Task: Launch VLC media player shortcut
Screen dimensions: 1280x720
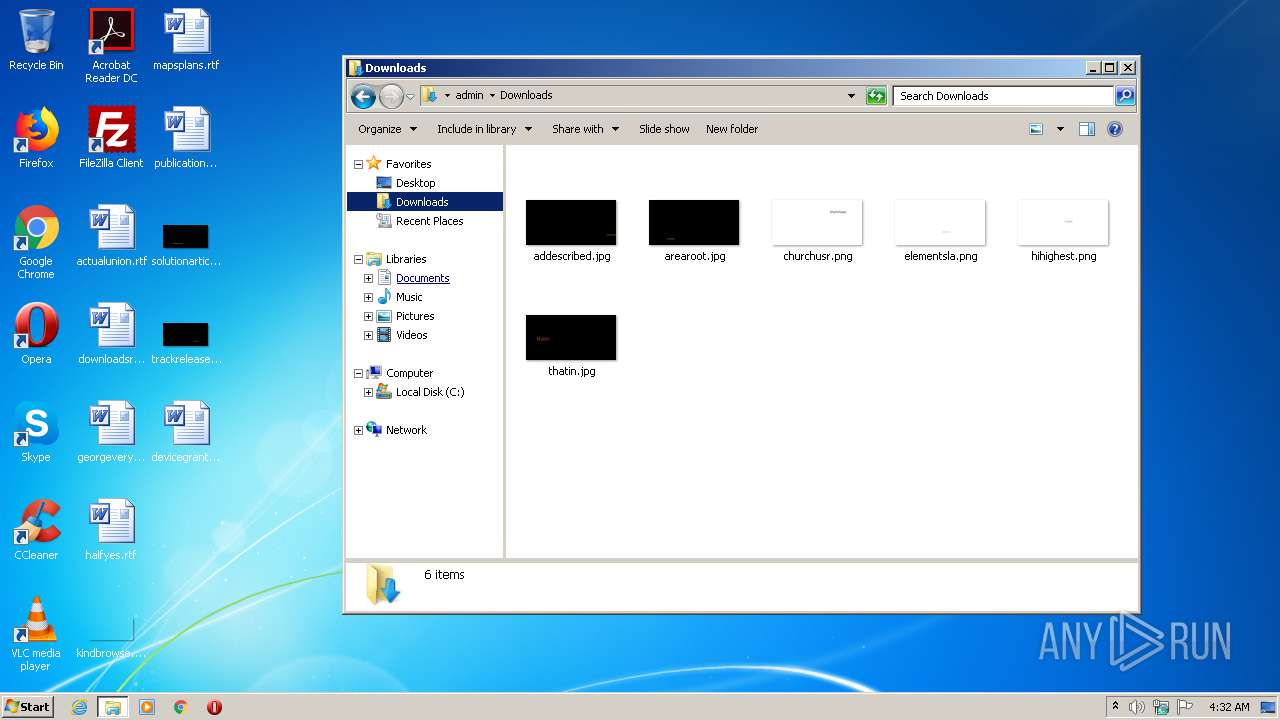Action: (x=36, y=634)
